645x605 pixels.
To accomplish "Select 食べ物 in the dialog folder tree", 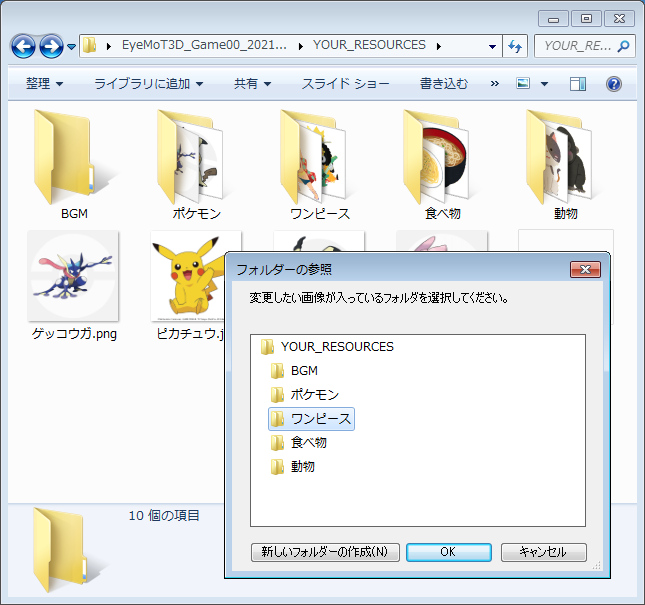I will point(299,443).
